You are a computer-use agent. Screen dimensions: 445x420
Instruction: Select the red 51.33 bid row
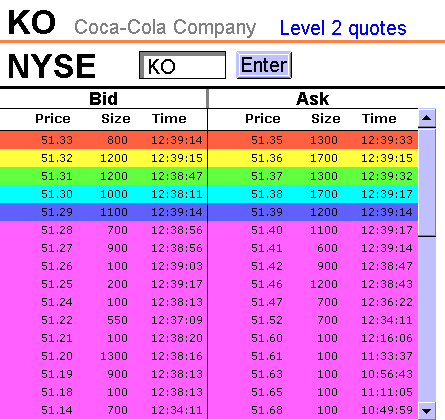pos(103,140)
